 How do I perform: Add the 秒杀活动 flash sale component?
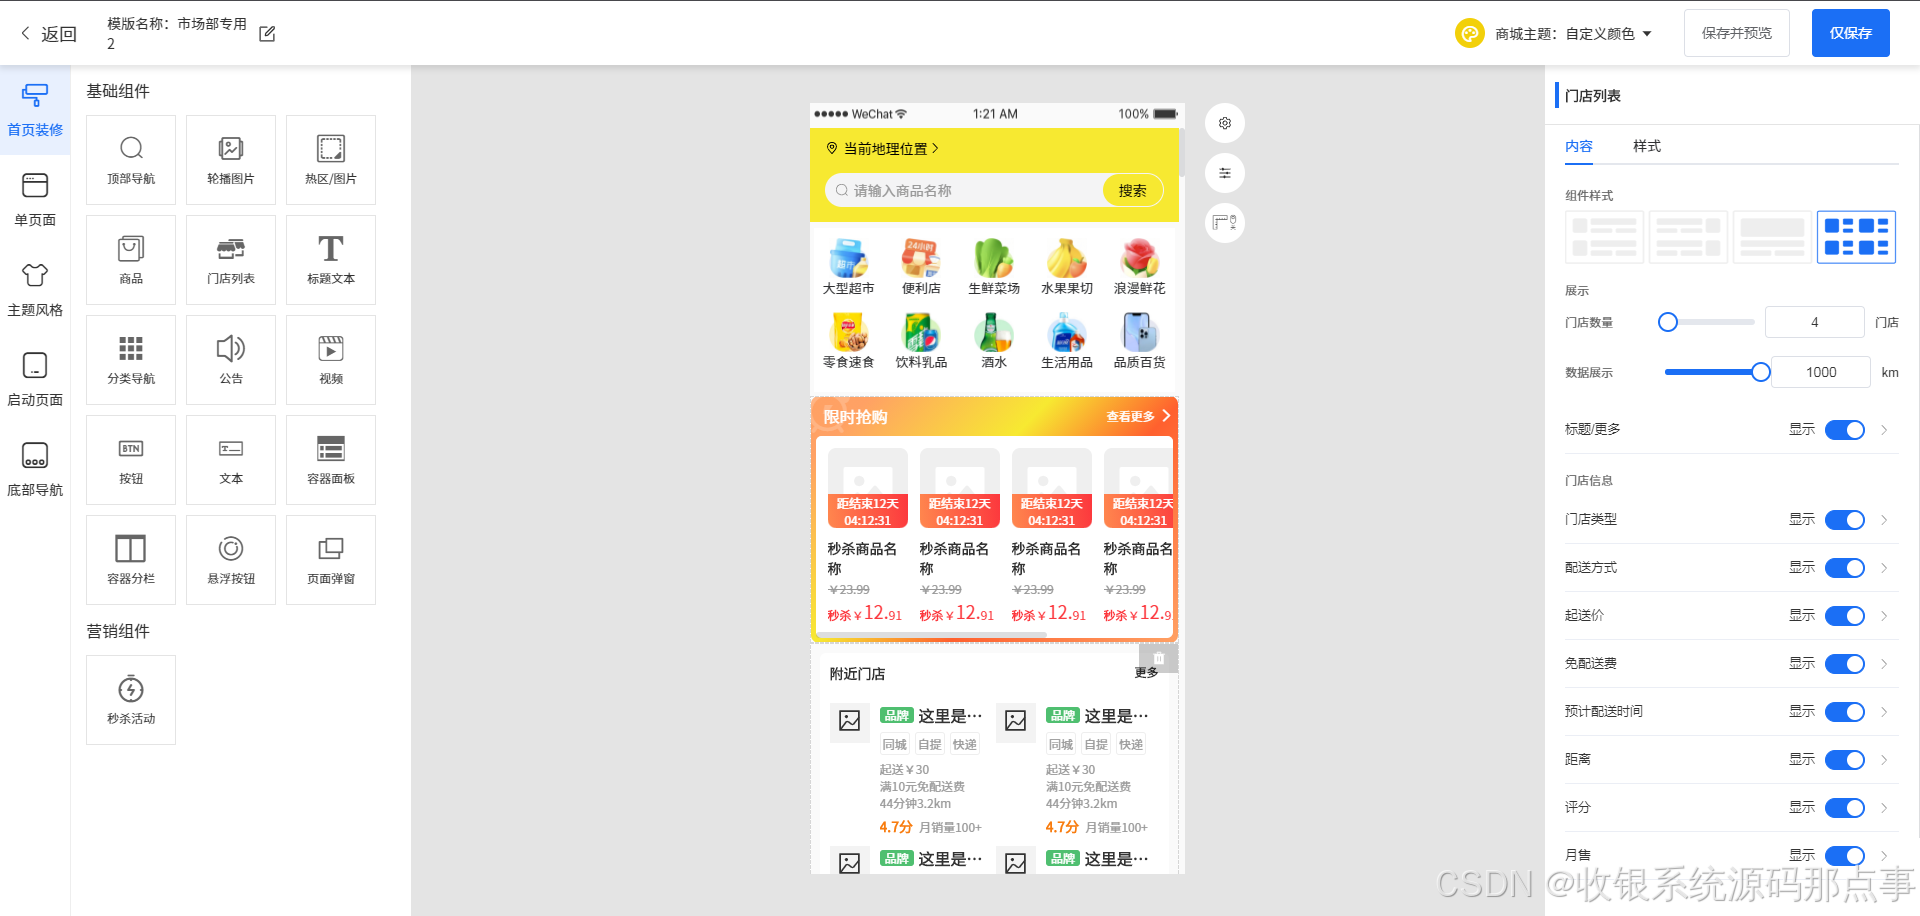(131, 700)
